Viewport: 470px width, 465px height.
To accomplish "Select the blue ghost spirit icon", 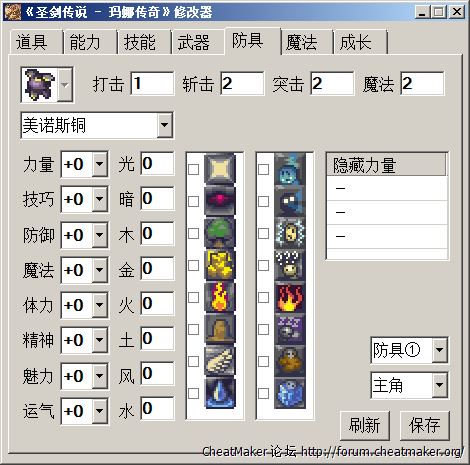I will 290,169.
